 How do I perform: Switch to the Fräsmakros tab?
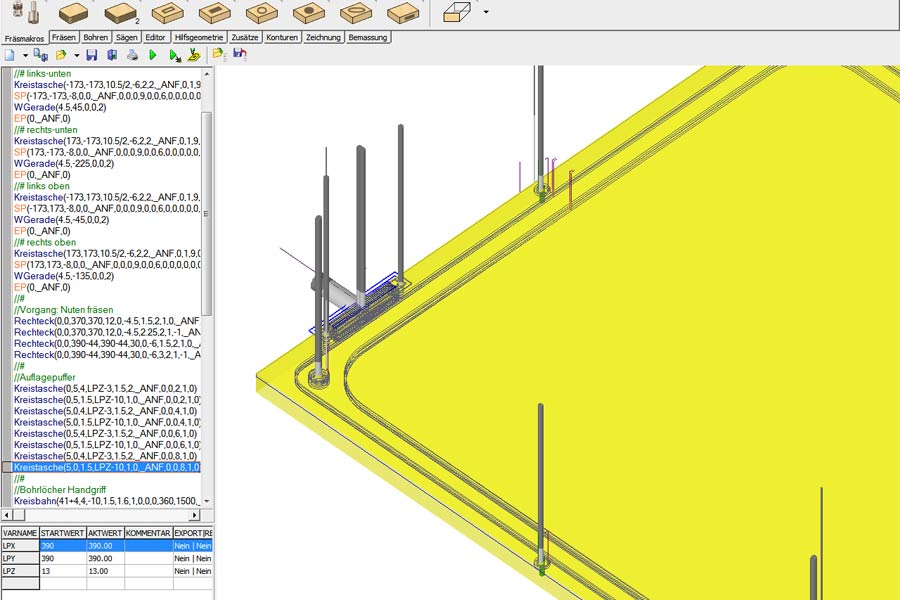tap(25, 38)
